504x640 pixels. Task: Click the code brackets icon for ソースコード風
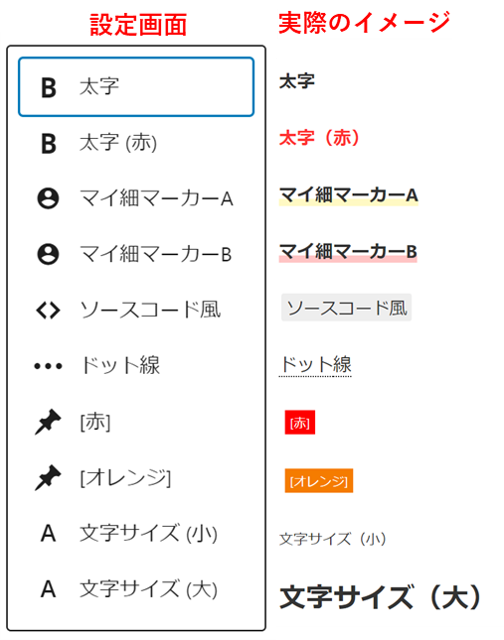pyautogui.click(x=48, y=310)
